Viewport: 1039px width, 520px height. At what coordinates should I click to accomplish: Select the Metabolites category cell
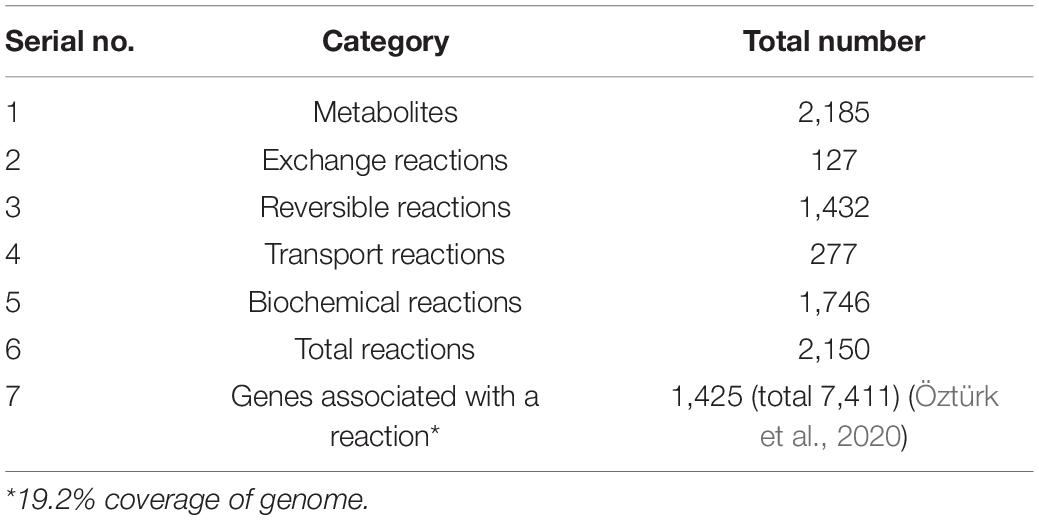tap(385, 112)
